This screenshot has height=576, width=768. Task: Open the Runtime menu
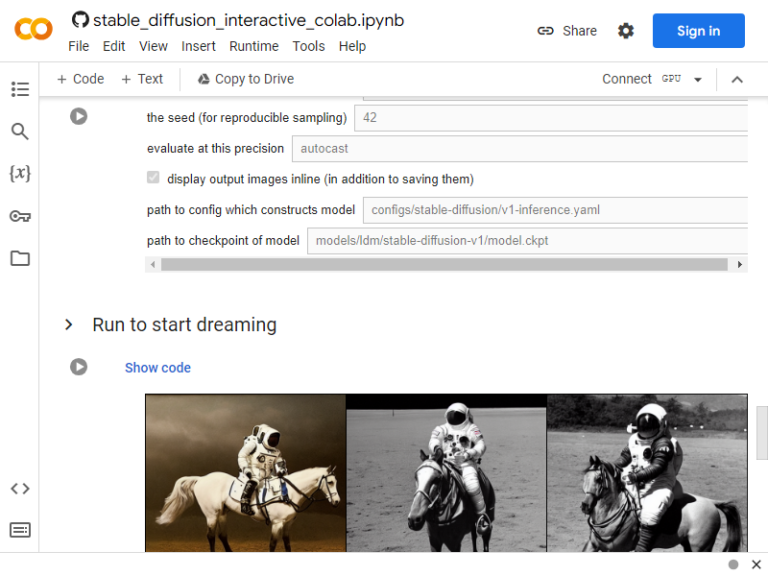[254, 46]
